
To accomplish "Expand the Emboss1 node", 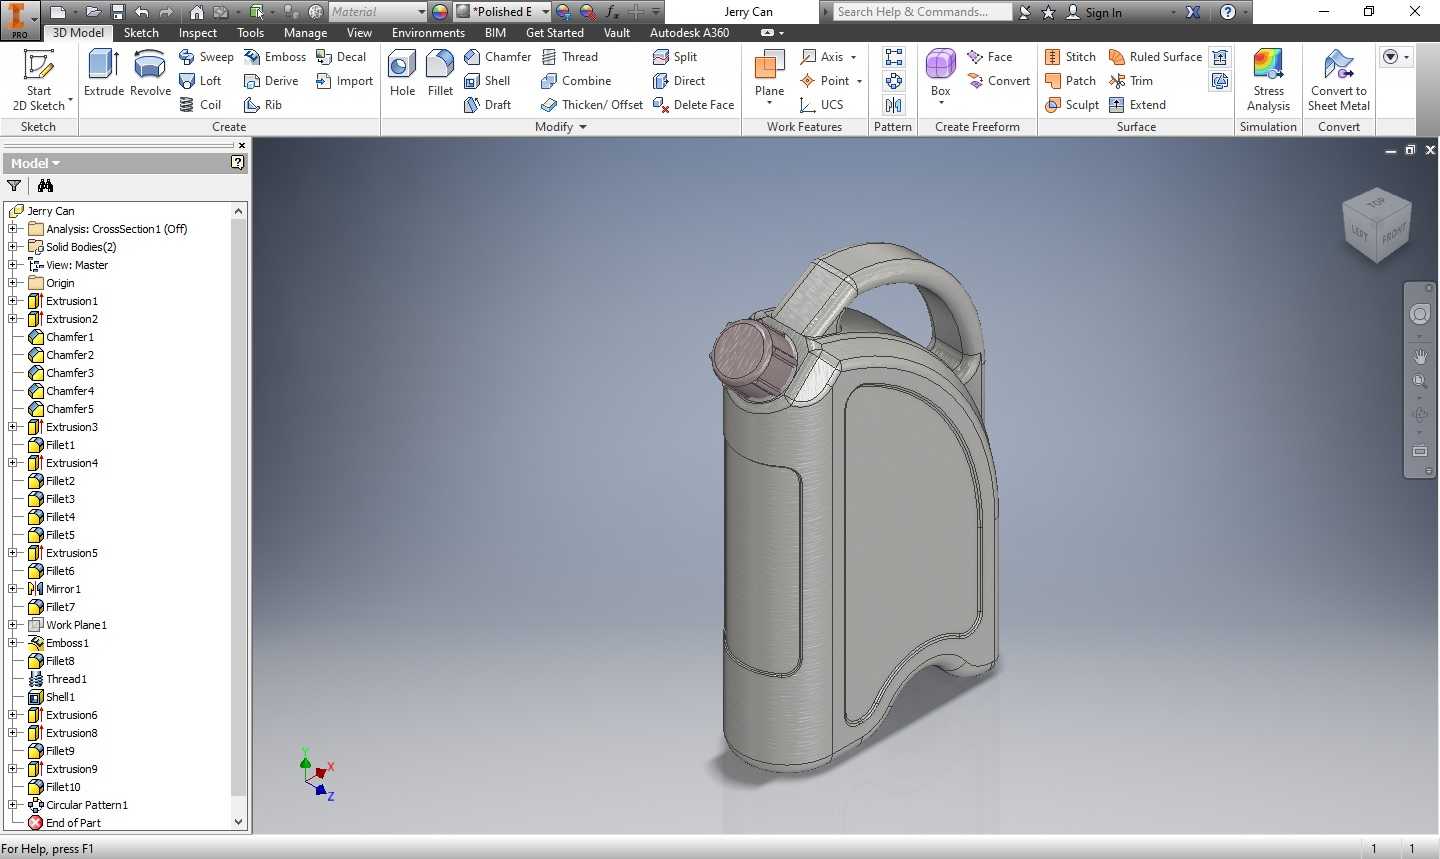I will [12, 643].
